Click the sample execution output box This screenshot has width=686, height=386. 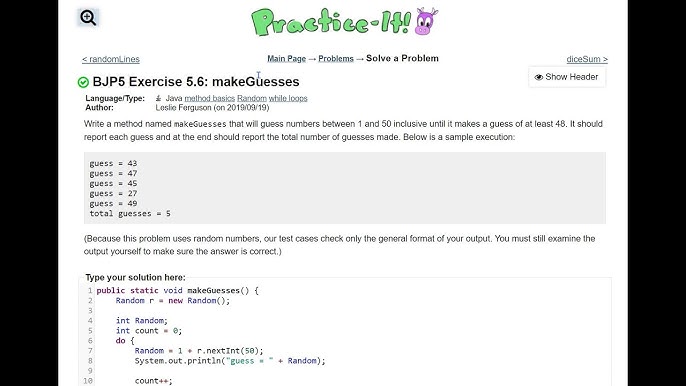tap(345, 188)
